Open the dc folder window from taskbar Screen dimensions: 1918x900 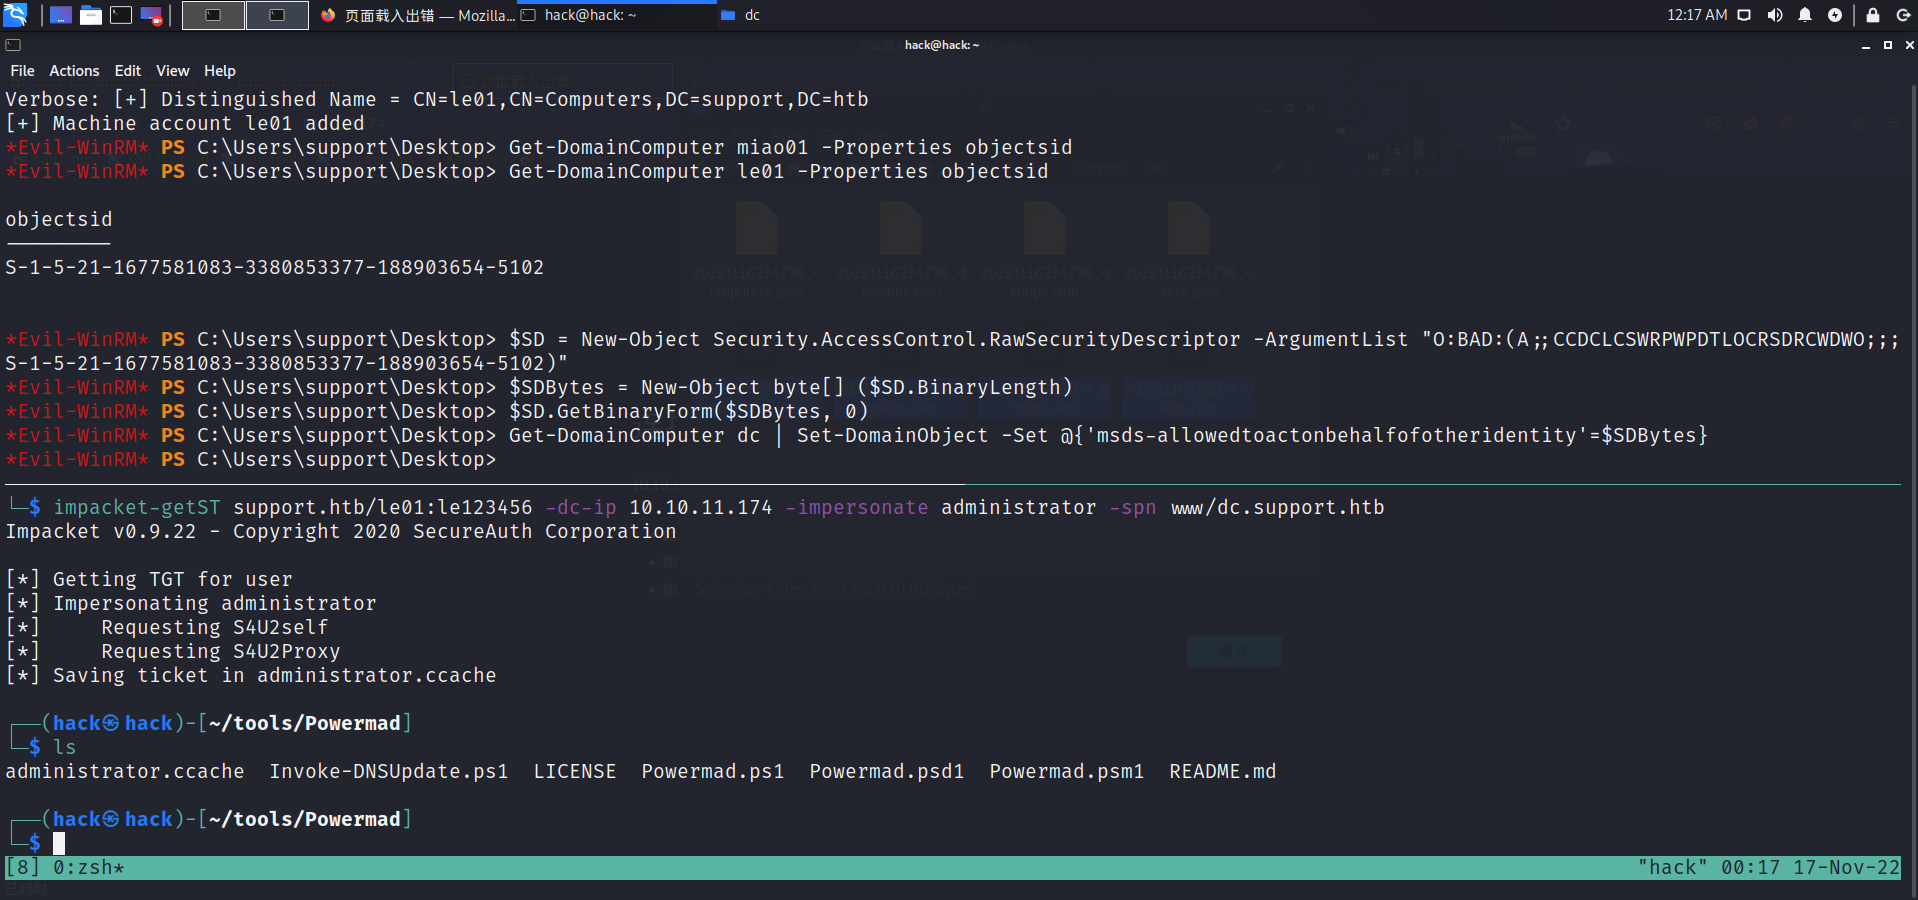tap(740, 15)
